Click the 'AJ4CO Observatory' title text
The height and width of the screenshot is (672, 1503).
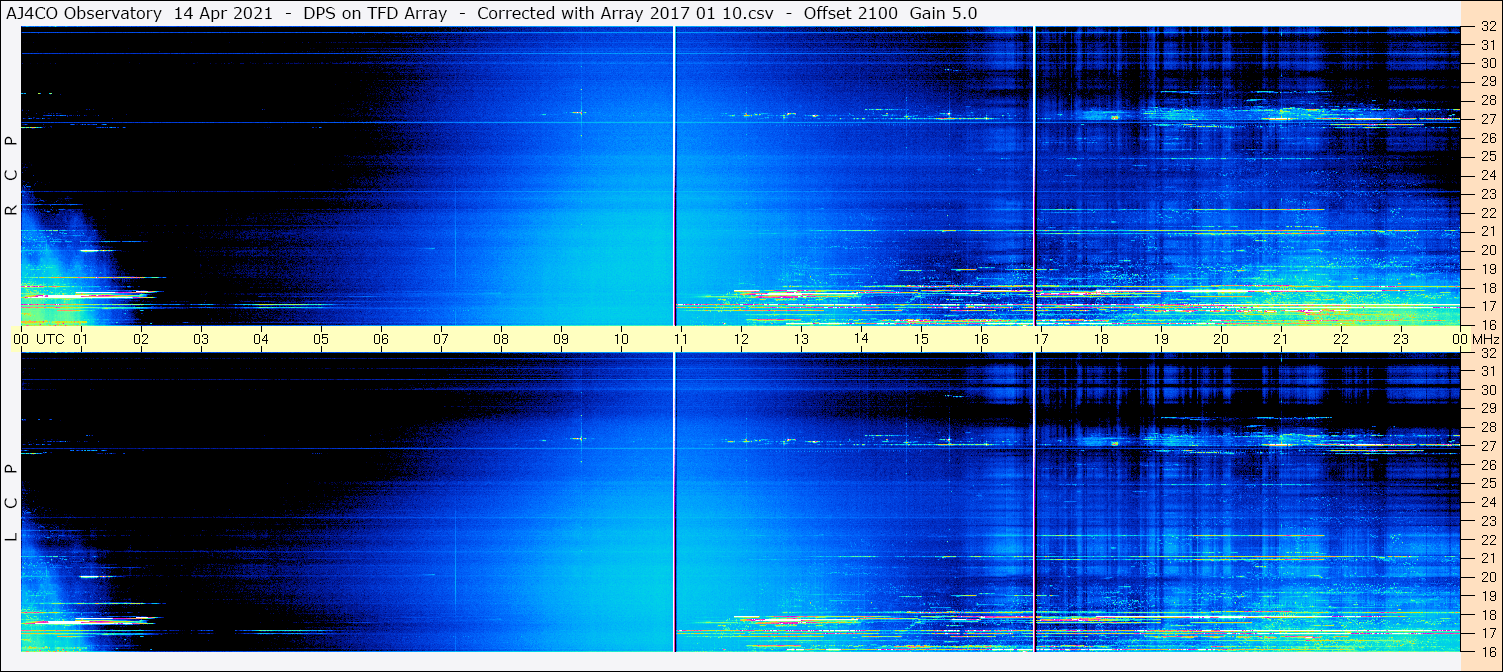84,13
